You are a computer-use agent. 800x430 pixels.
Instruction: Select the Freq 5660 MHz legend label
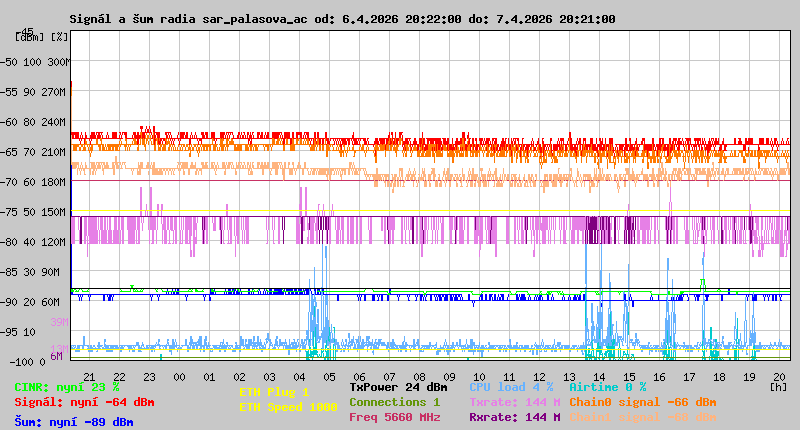[394, 417]
